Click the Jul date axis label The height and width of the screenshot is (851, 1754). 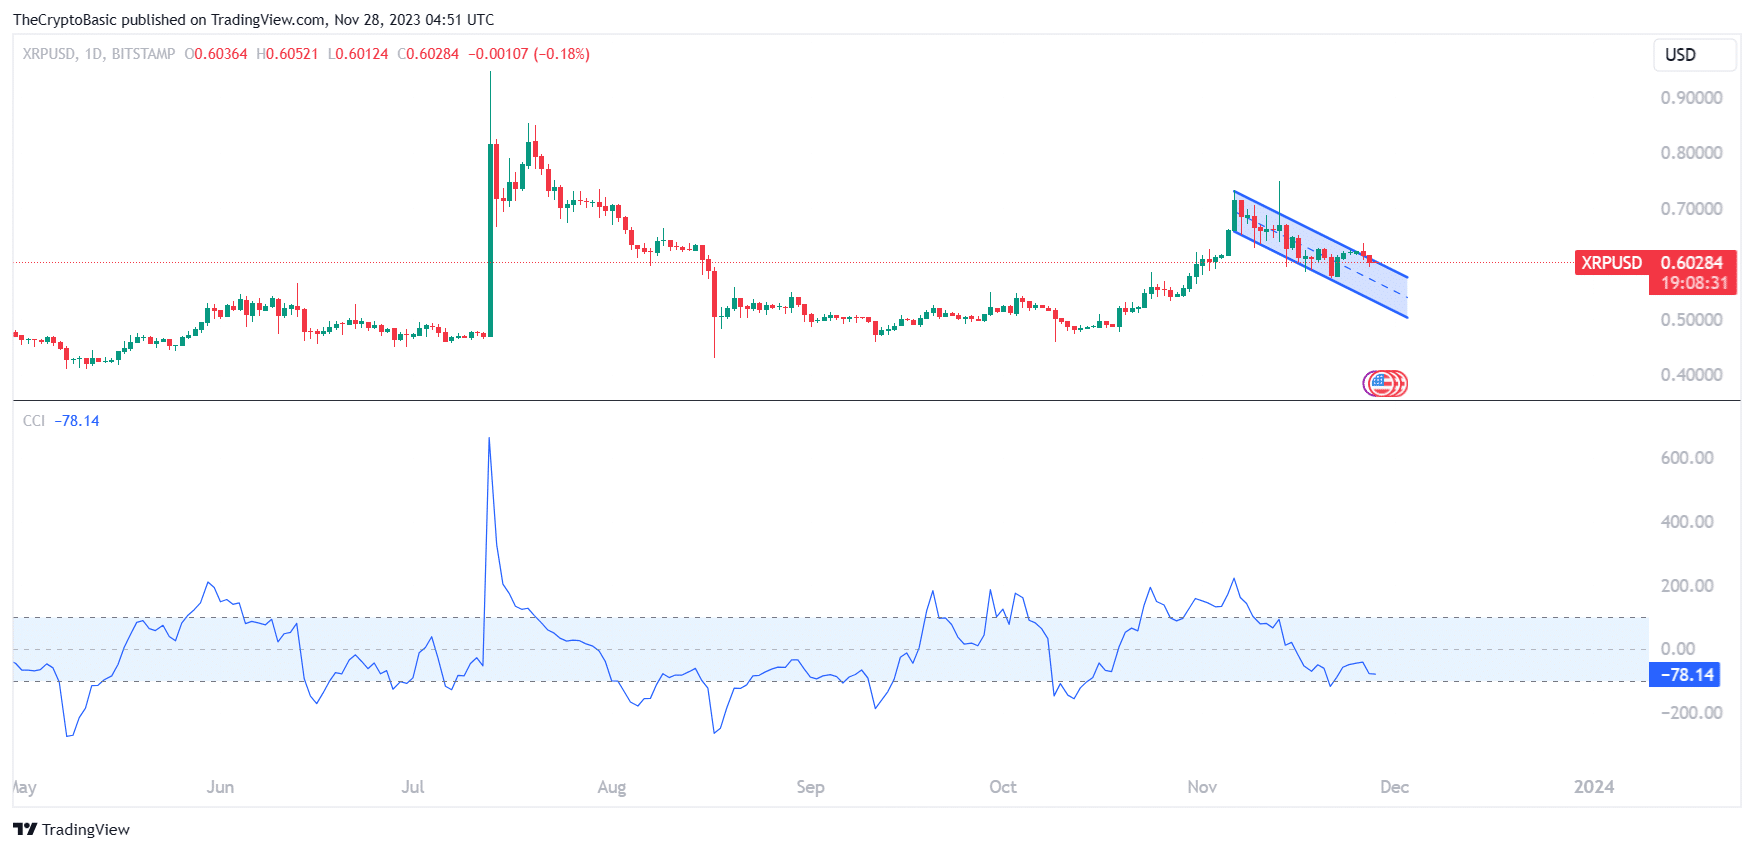tap(413, 787)
